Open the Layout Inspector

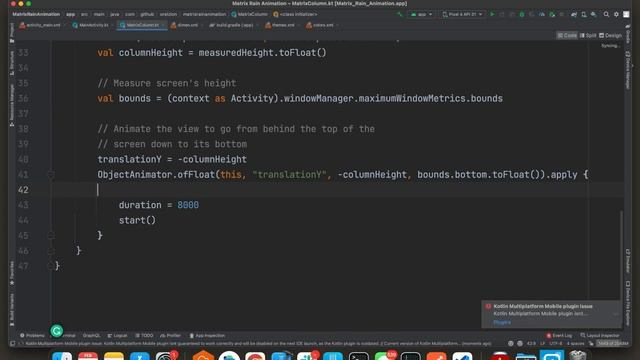pyautogui.click(x=600, y=336)
